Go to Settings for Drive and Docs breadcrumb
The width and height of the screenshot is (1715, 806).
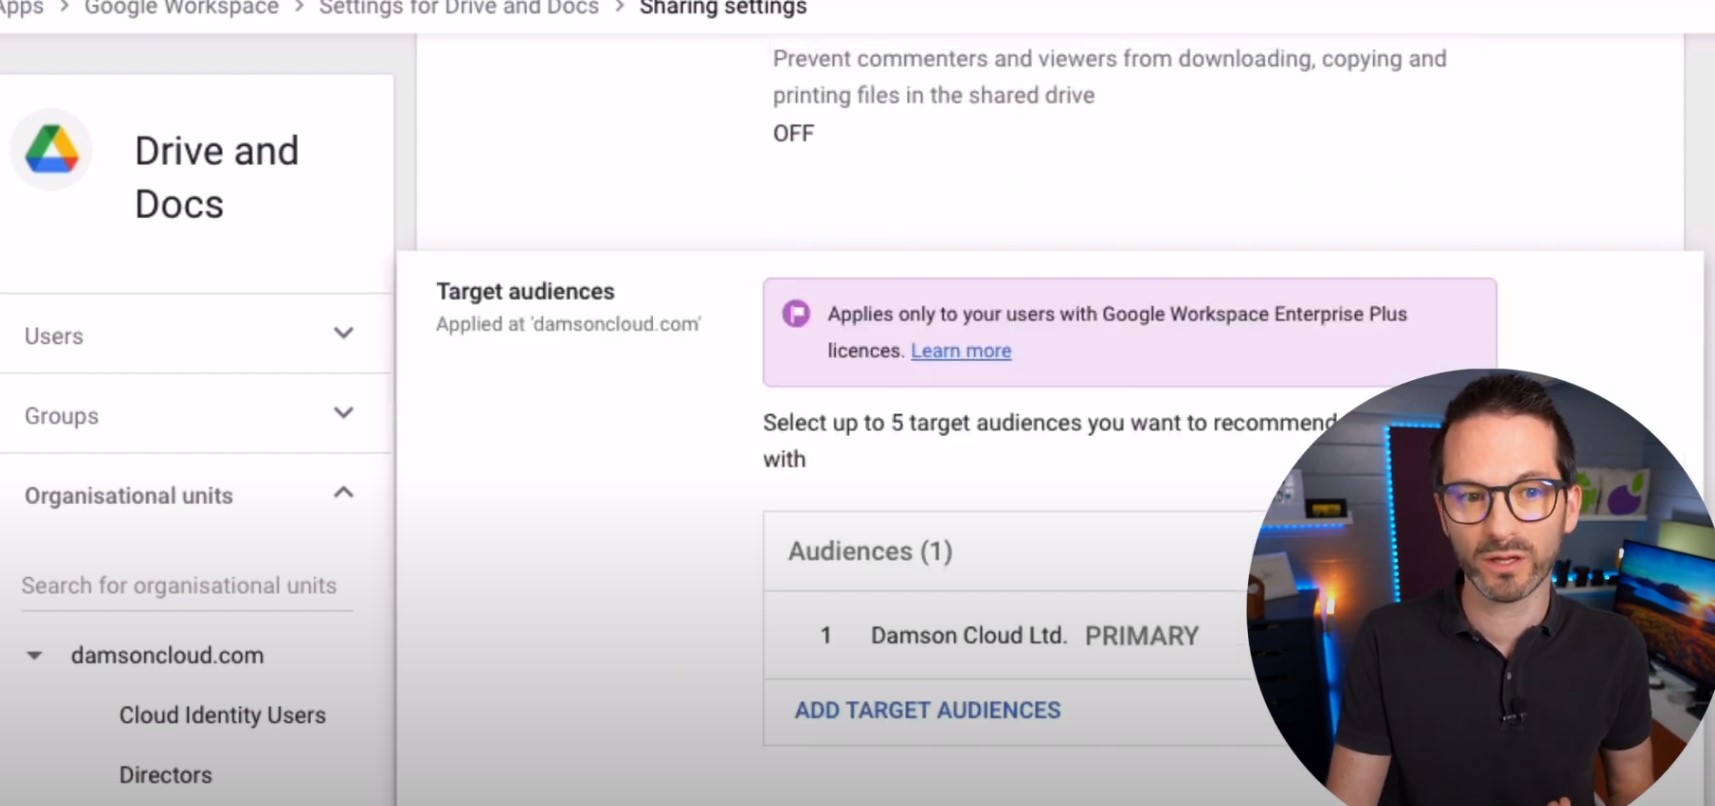pyautogui.click(x=459, y=8)
